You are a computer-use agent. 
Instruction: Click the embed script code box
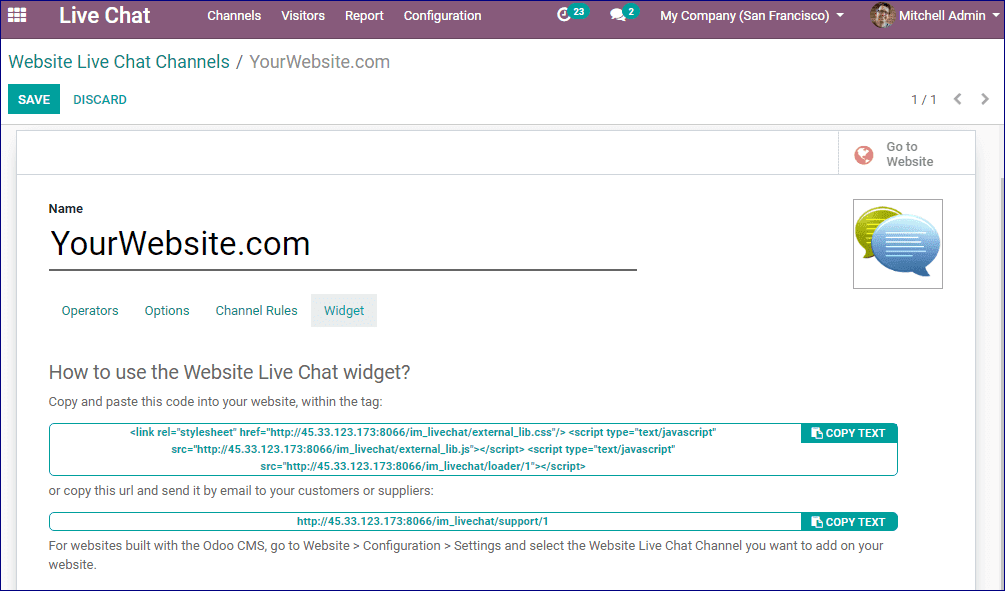[424, 449]
